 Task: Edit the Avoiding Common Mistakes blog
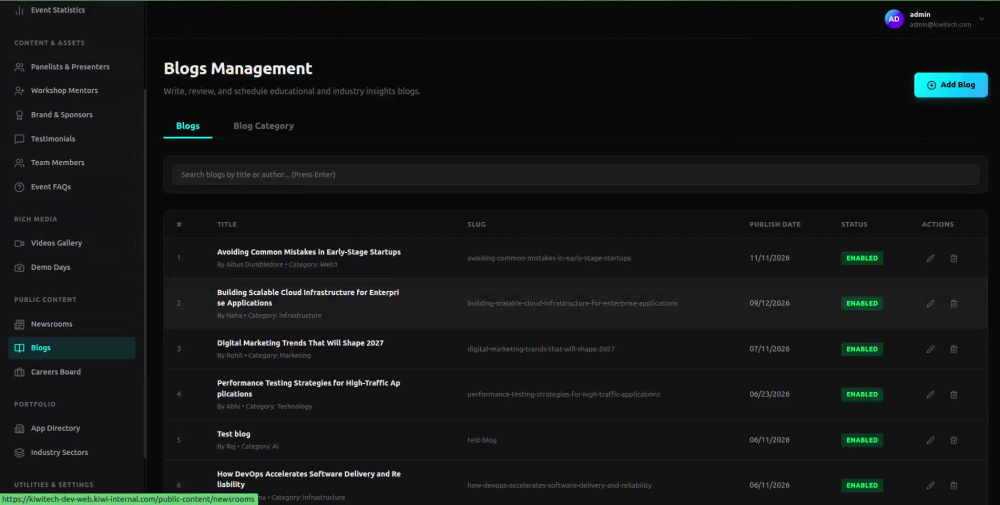click(x=930, y=258)
